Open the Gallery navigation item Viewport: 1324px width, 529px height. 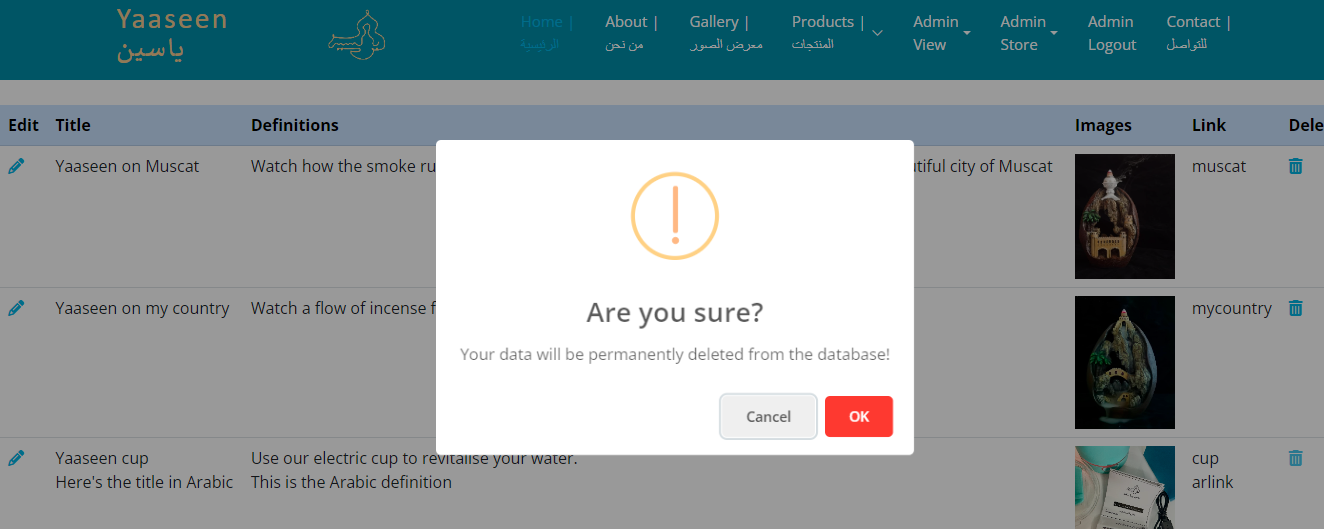coord(724,32)
